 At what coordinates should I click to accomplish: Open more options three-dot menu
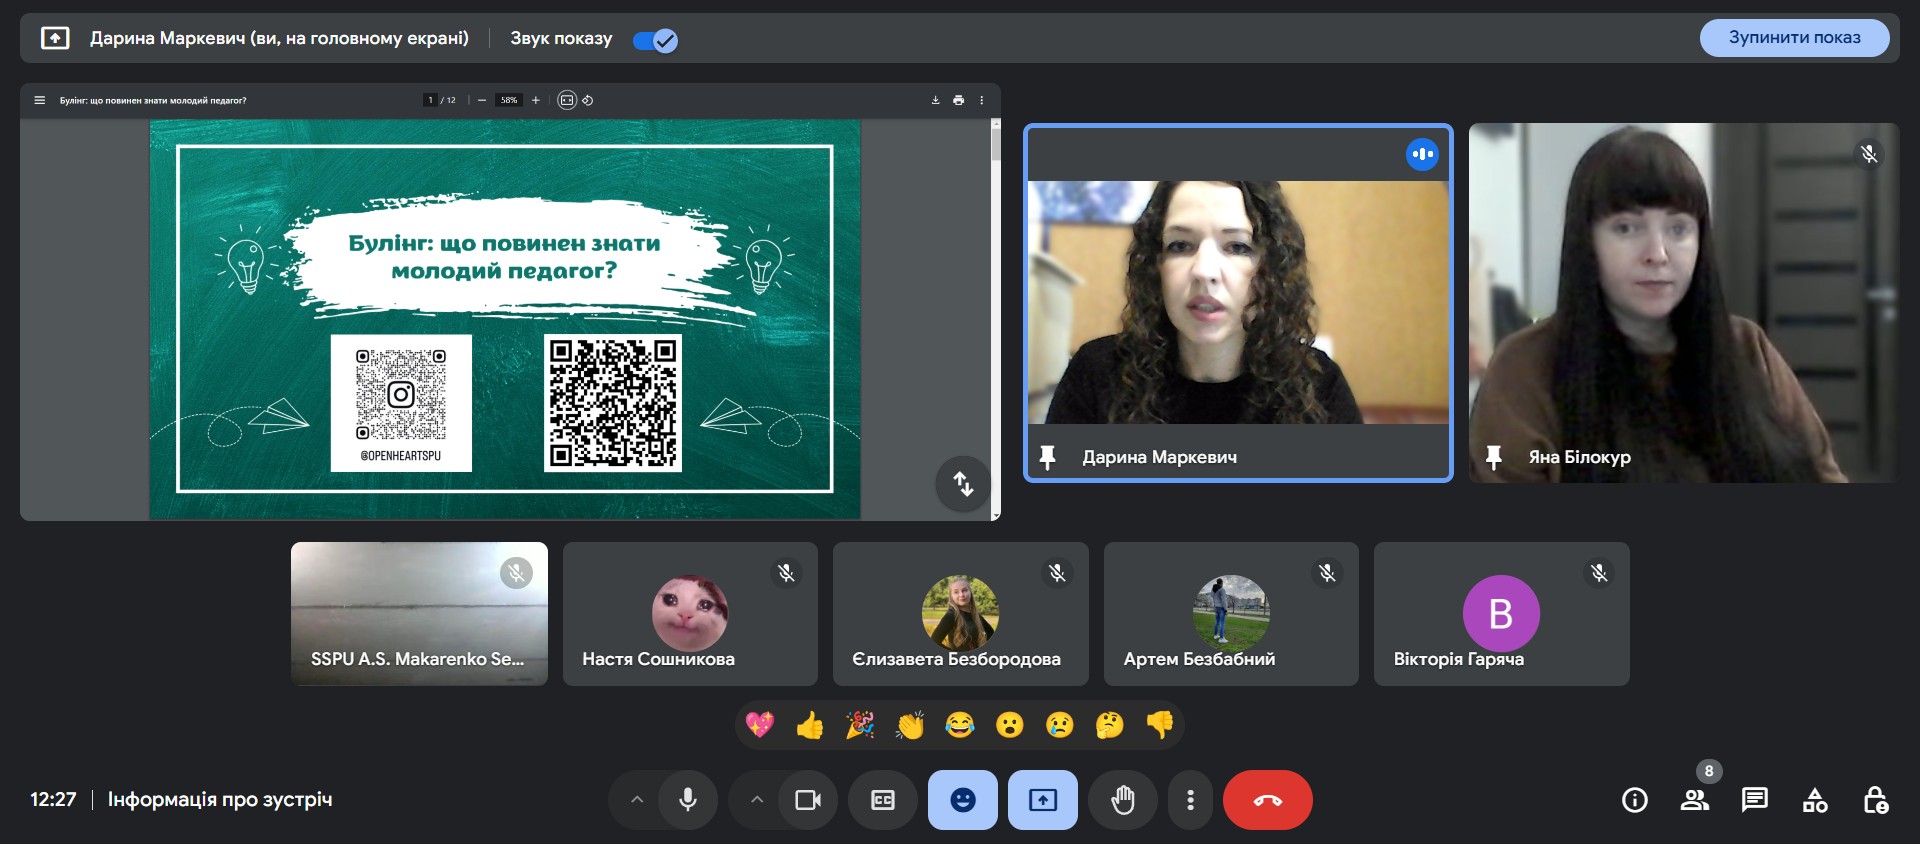point(1190,800)
